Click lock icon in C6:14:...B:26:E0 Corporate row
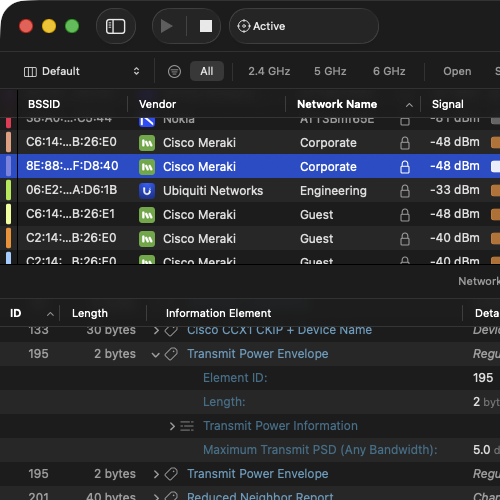This screenshot has width=500, height=500. (405, 143)
